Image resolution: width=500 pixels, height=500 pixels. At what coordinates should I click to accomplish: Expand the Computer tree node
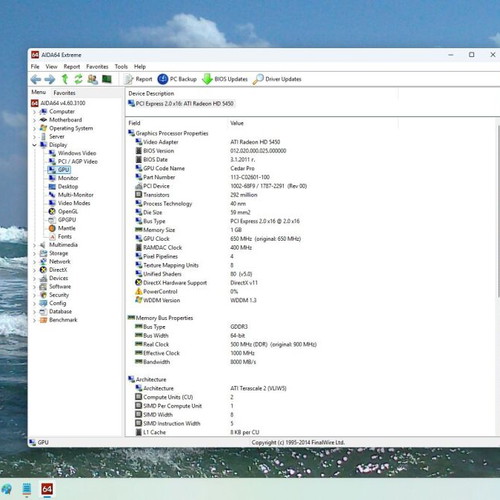(x=34, y=112)
